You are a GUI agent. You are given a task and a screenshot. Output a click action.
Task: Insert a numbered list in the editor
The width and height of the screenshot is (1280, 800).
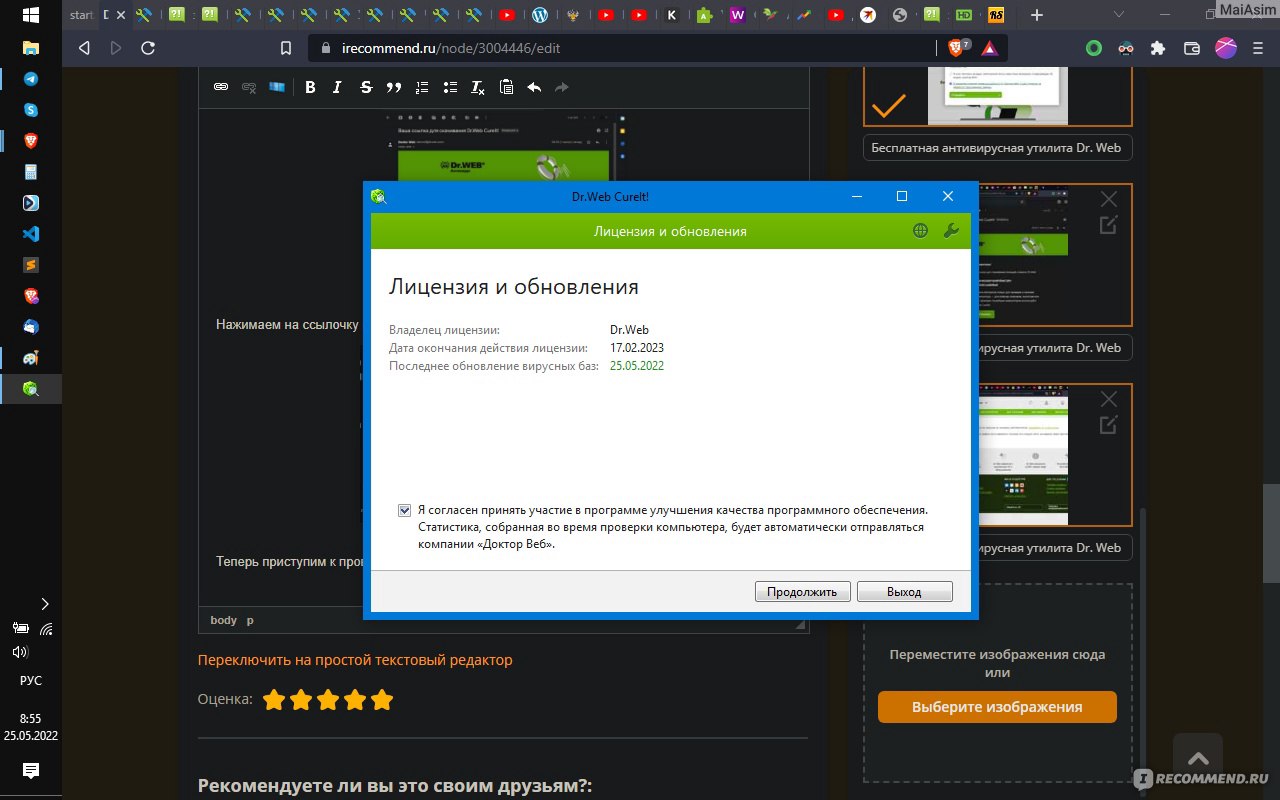tap(422, 88)
